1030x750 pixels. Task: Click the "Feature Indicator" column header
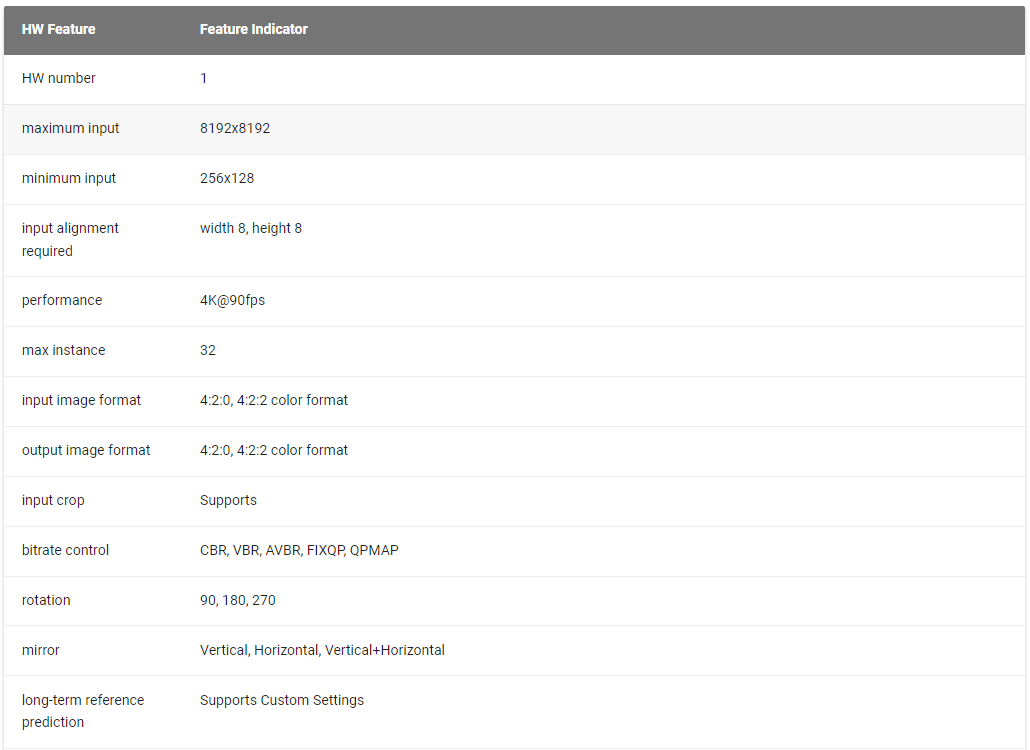tap(254, 29)
